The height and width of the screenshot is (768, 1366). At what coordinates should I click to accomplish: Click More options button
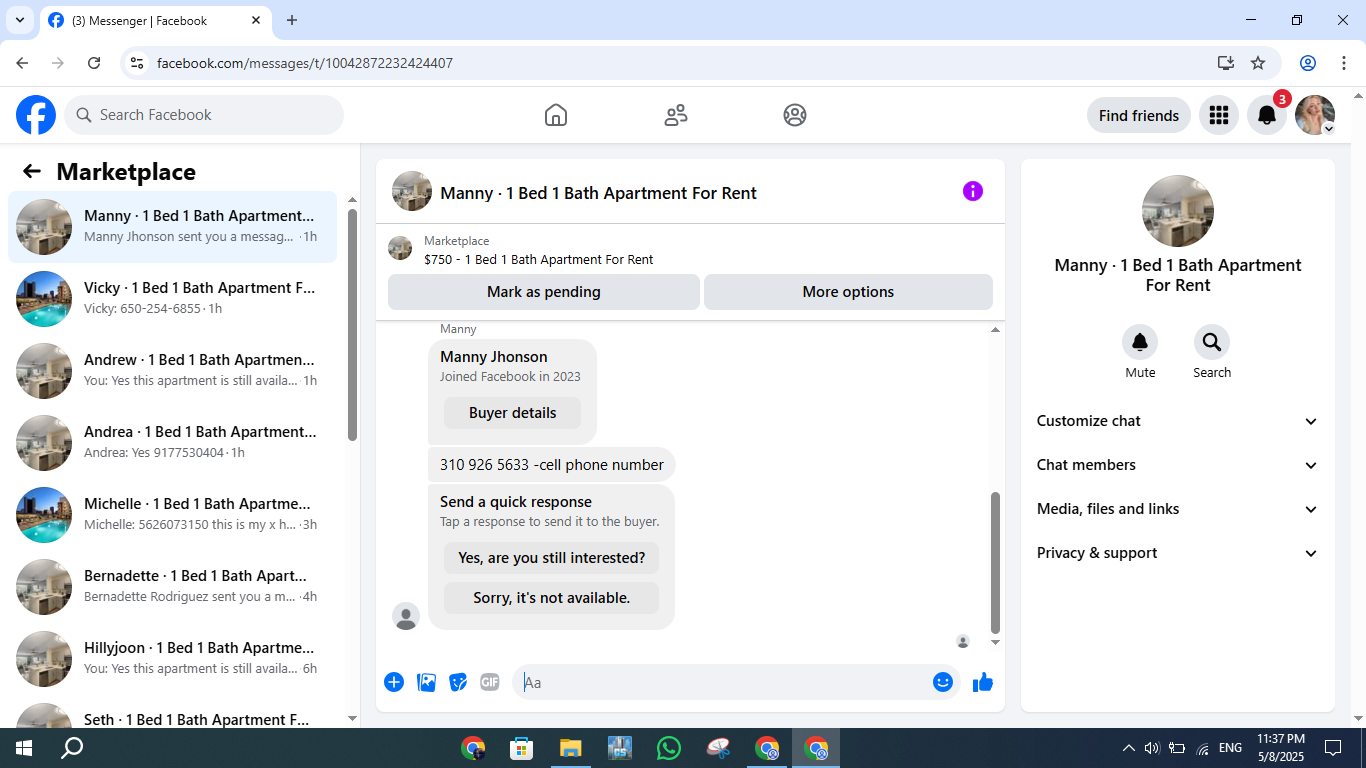[x=848, y=292]
